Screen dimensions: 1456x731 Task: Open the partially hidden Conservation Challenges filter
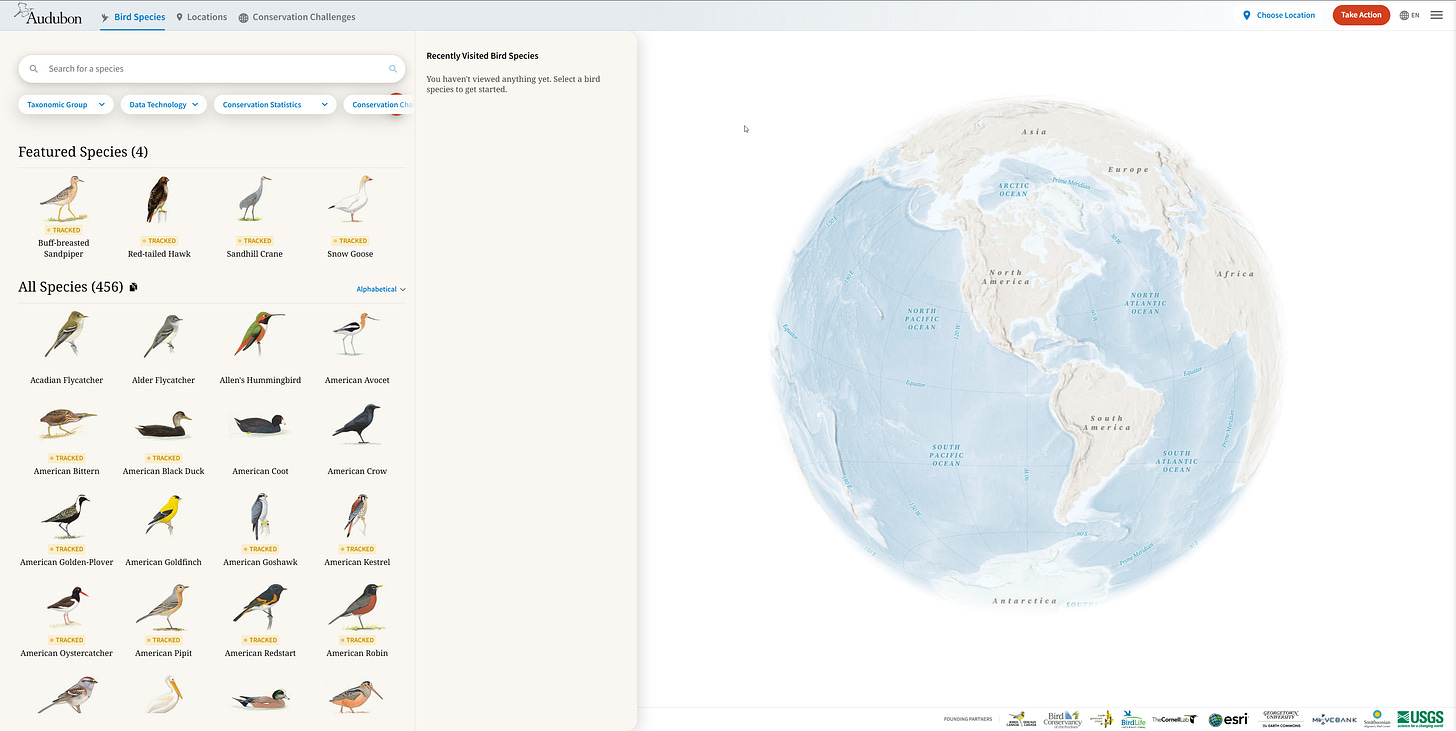tap(378, 104)
